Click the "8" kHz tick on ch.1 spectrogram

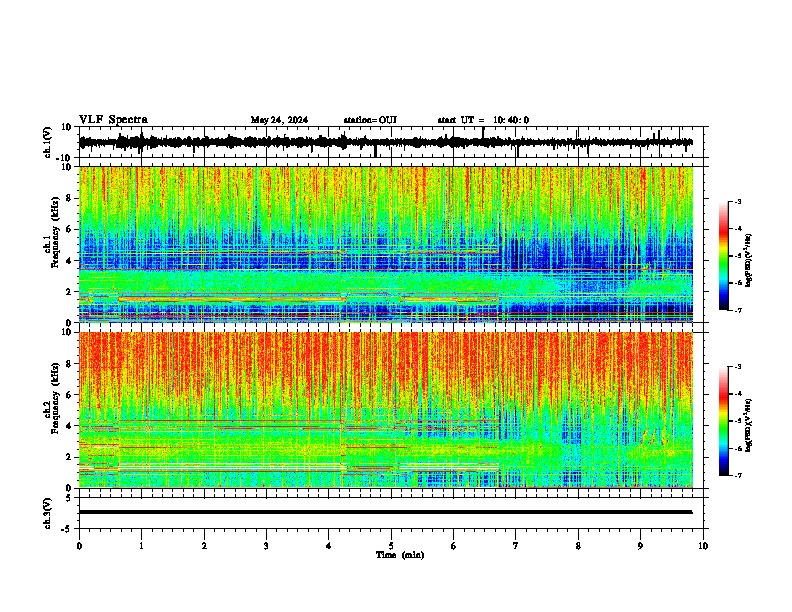69,198
